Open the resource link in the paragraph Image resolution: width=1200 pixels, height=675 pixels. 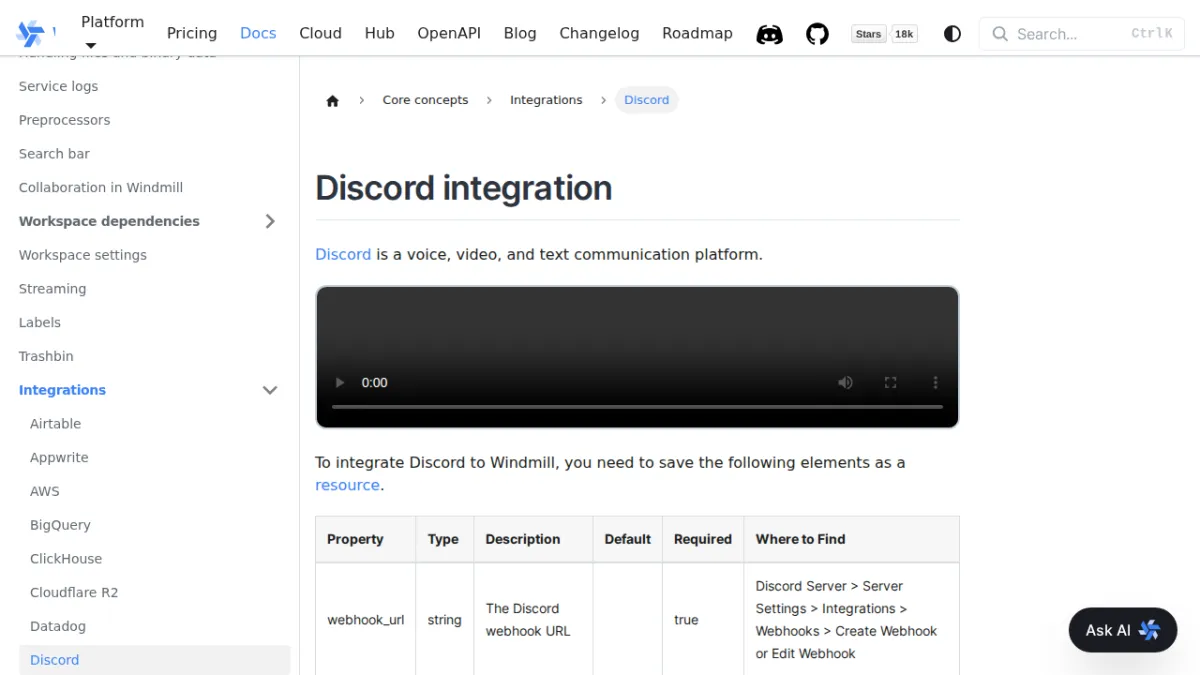(x=347, y=485)
